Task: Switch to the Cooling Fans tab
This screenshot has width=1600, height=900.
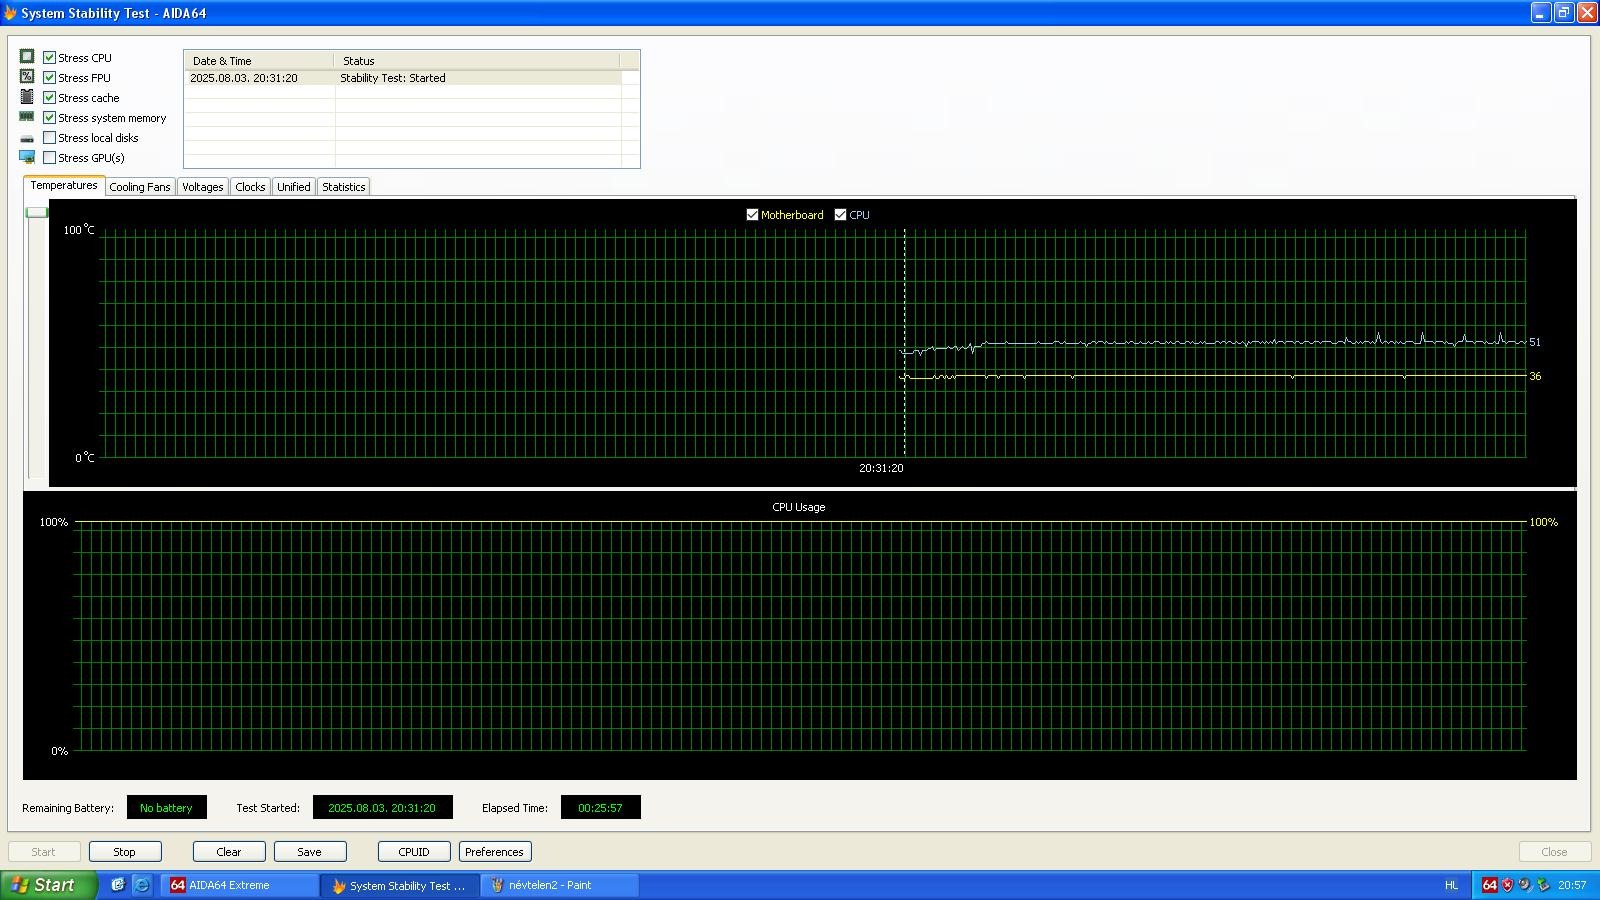Action: point(140,187)
